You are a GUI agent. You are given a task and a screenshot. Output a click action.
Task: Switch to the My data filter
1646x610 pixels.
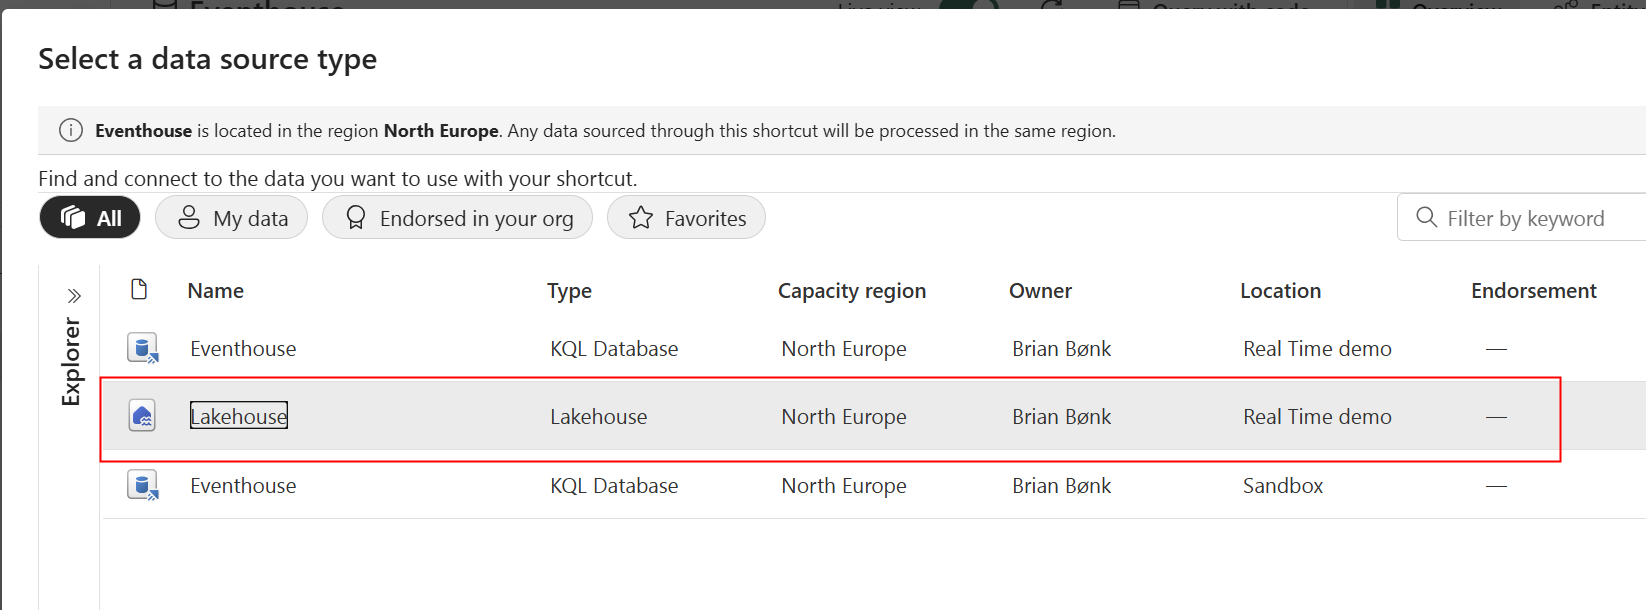tap(231, 218)
